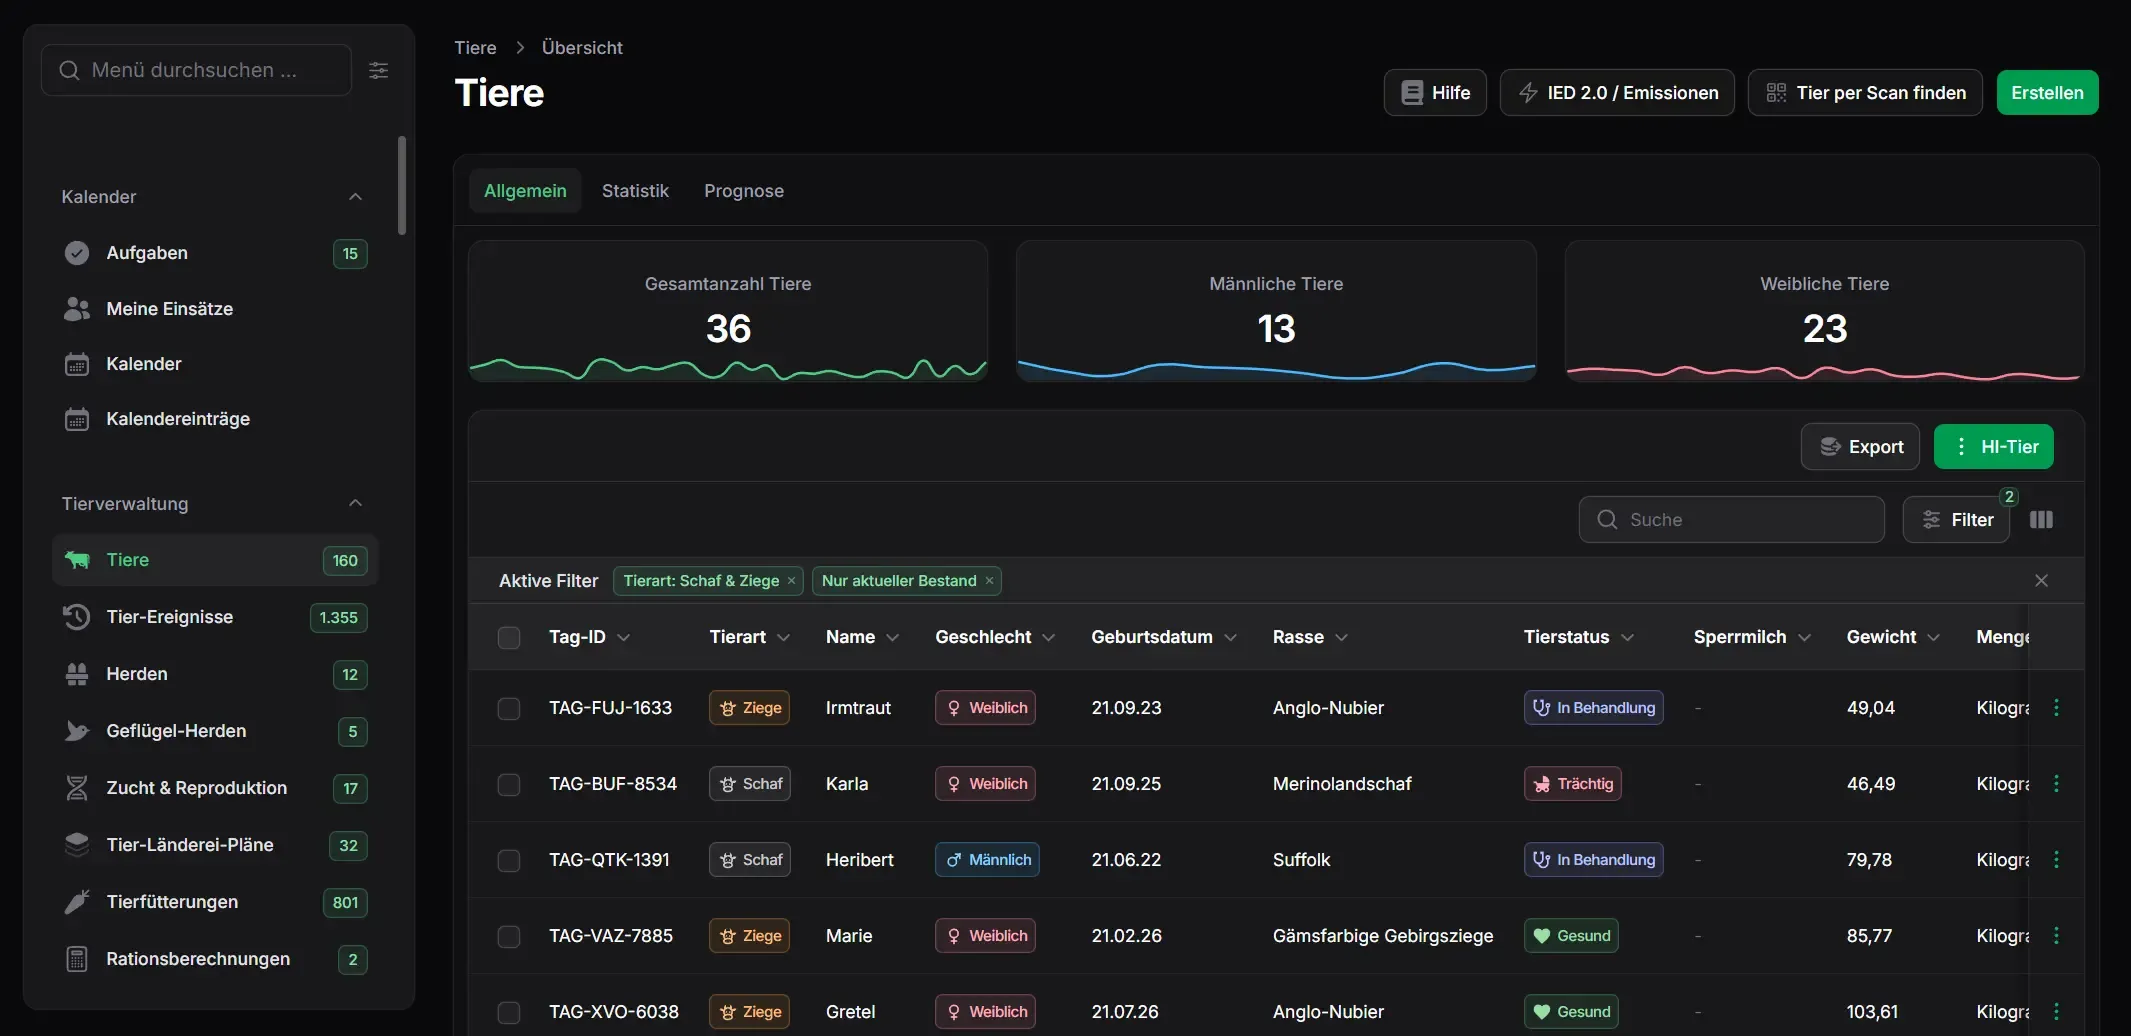Toggle the select-all checkbox in table header
The image size is (2131, 1036).
click(509, 638)
